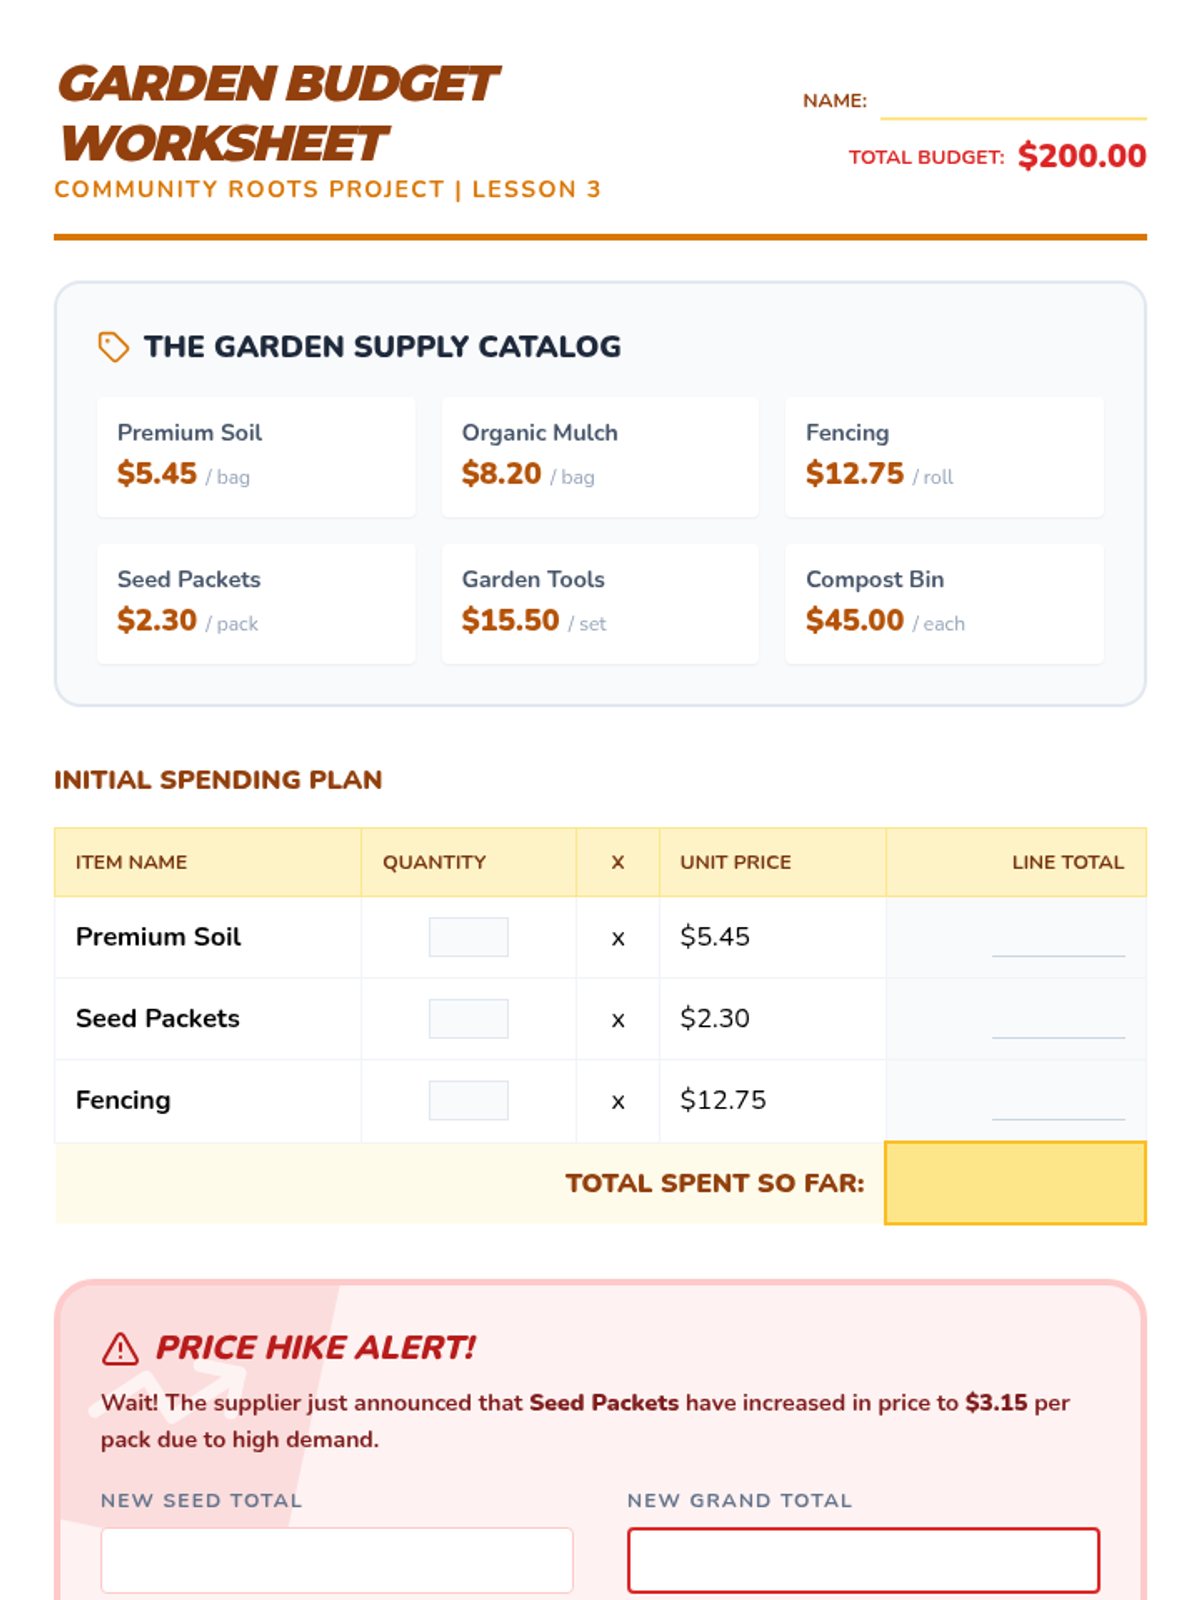Choose the Fencing catalog card
Screen dimensions: 1200x1600
click(944, 457)
